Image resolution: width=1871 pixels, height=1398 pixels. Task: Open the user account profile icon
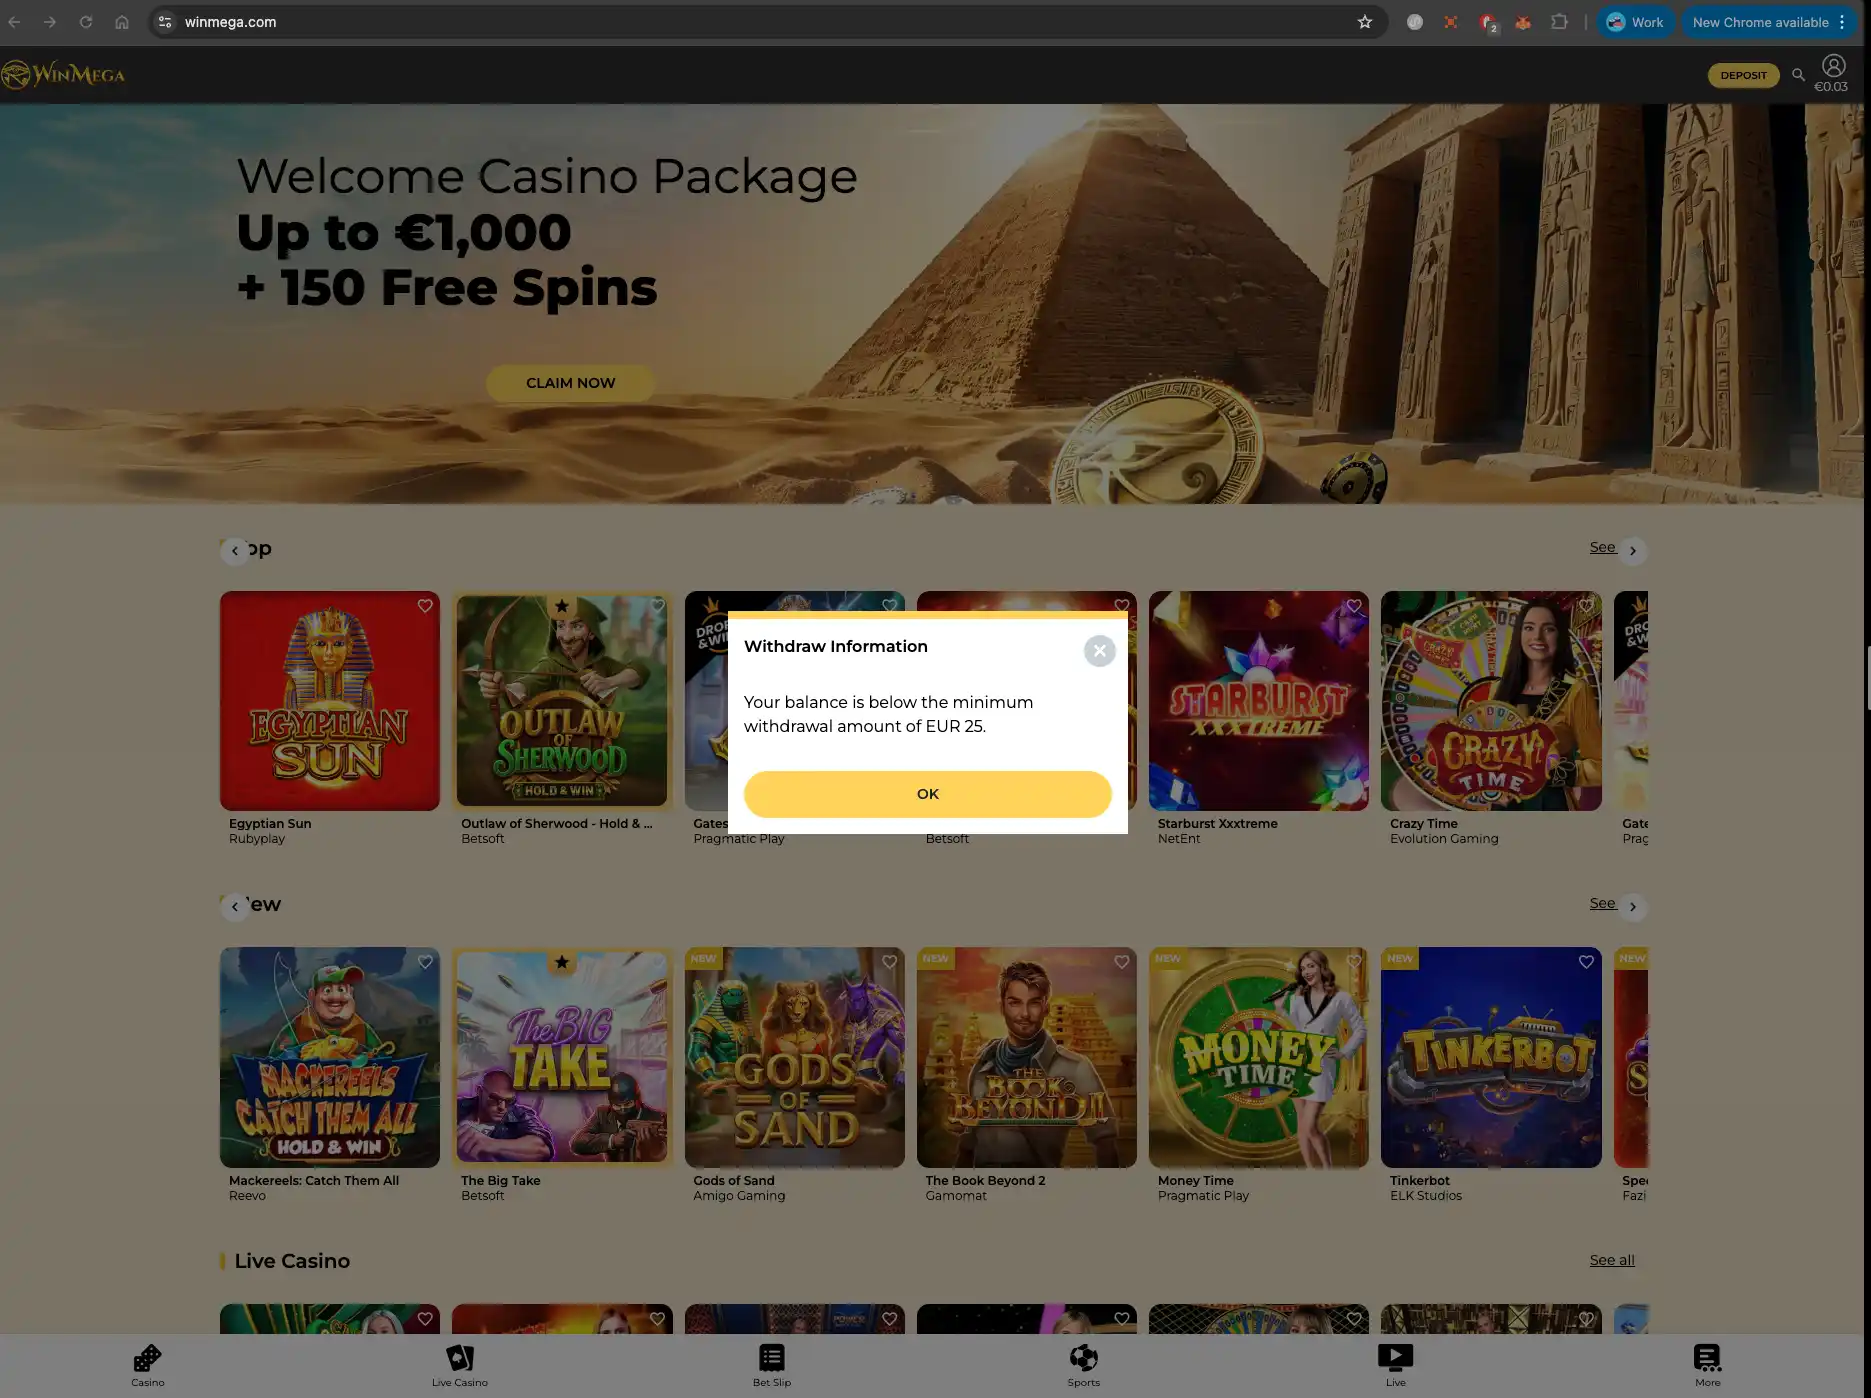pos(1833,66)
